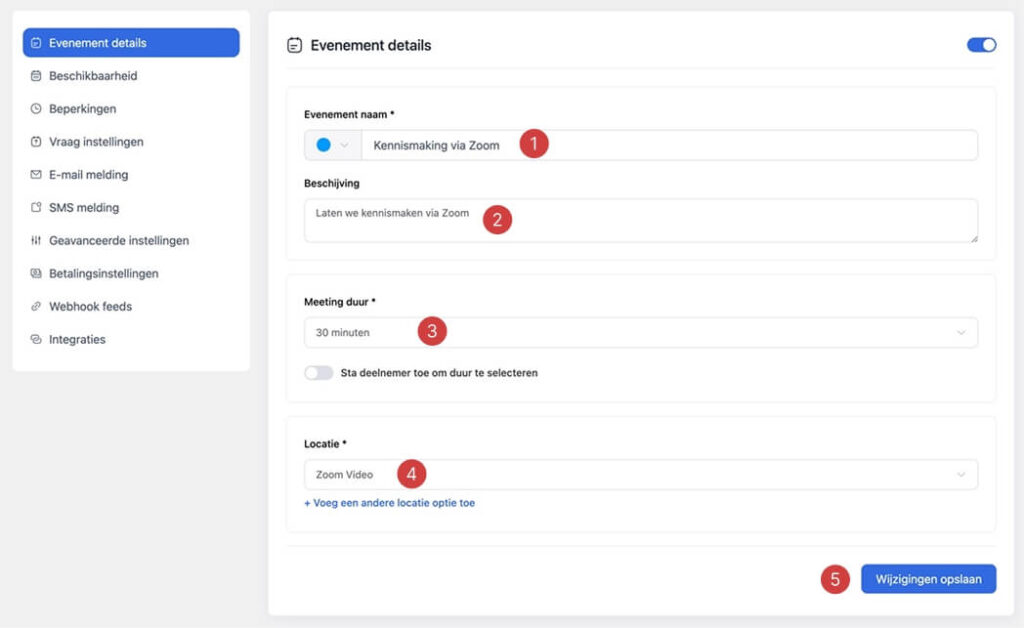Screen dimensions: 1024x628
Task: Click the Evenement naam input field
Action: [669, 145]
